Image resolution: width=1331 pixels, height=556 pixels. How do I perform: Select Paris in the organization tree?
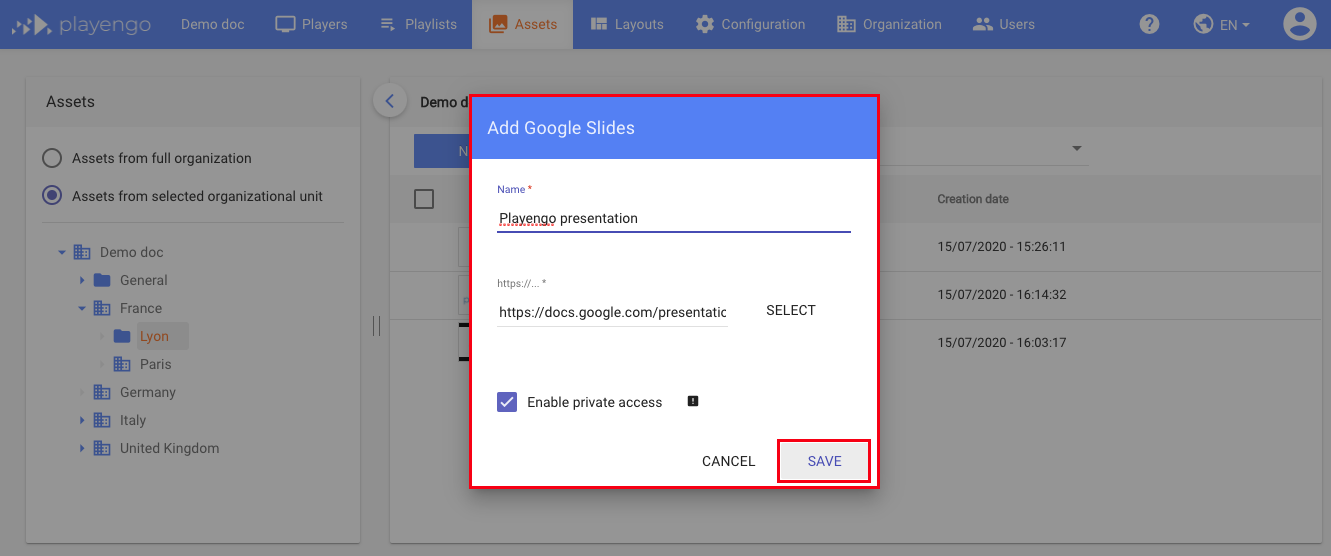click(x=156, y=364)
